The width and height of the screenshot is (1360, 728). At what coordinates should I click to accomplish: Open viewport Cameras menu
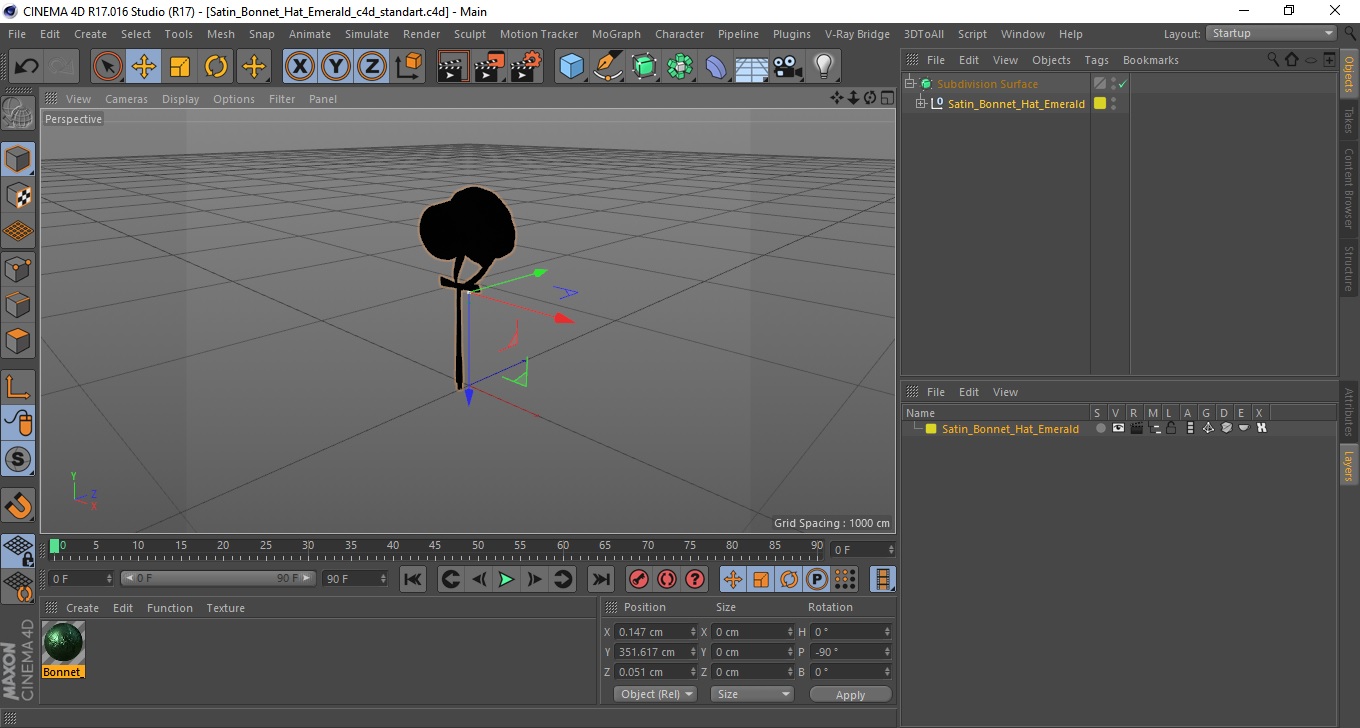point(126,99)
